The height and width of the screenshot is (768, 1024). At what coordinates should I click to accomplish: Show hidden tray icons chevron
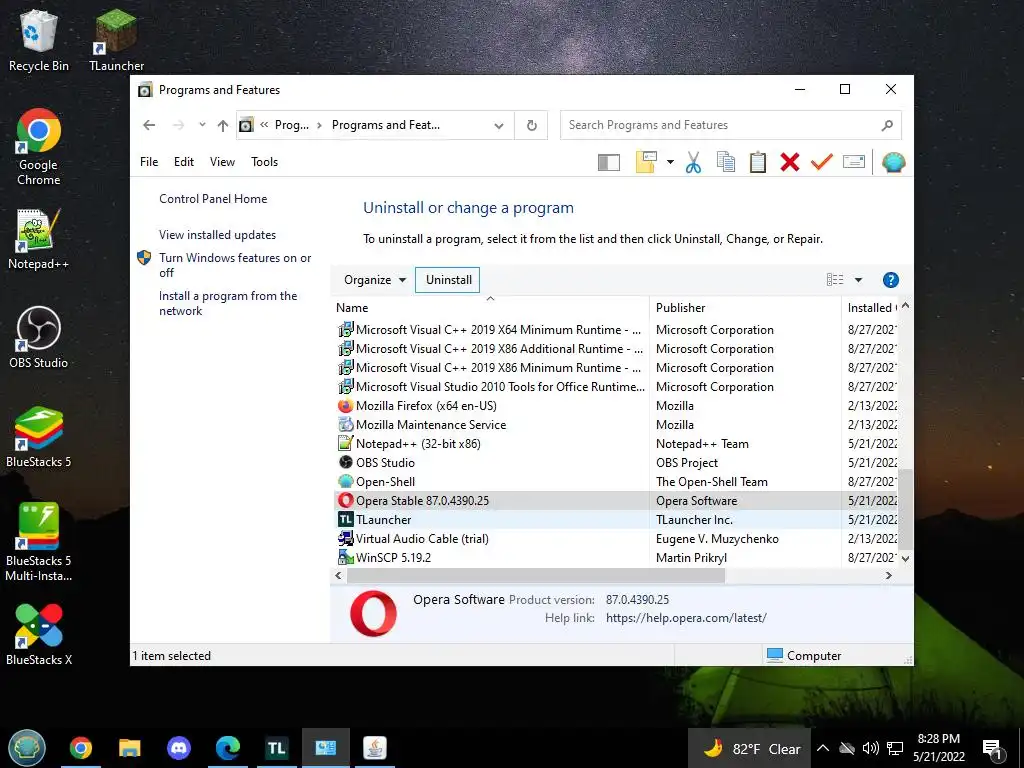tap(823, 748)
